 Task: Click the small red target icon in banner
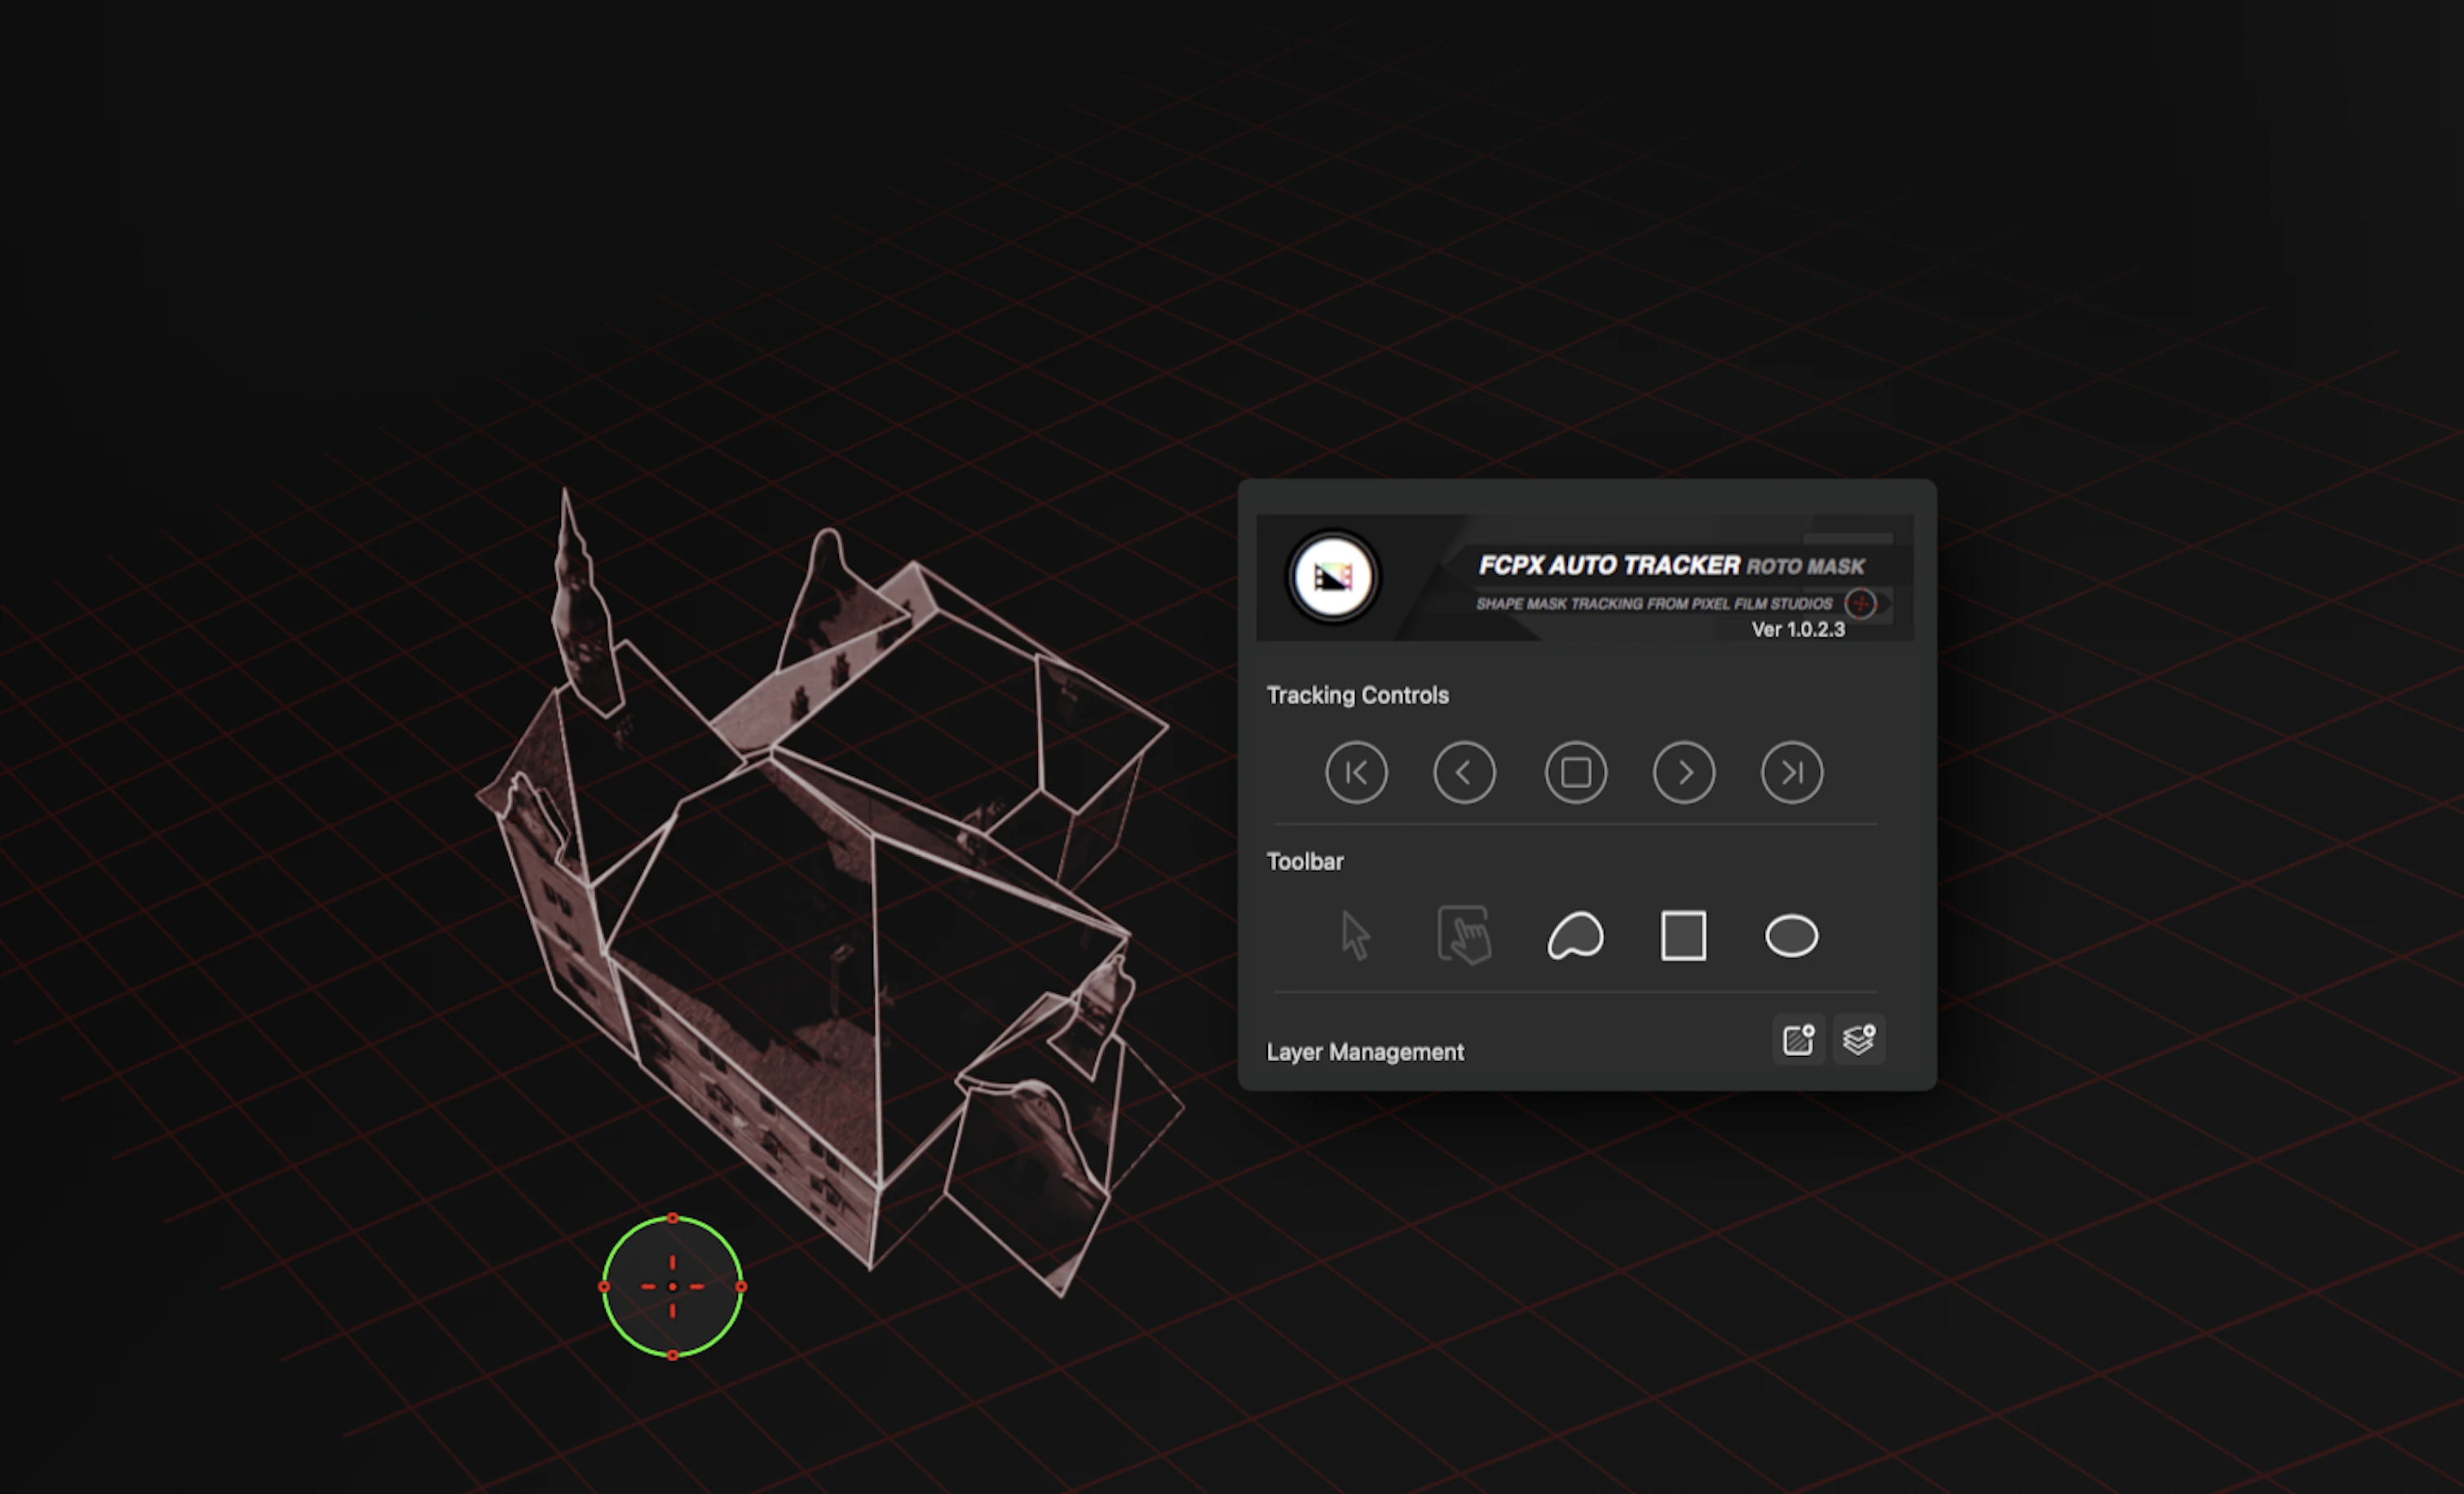coord(1860,603)
